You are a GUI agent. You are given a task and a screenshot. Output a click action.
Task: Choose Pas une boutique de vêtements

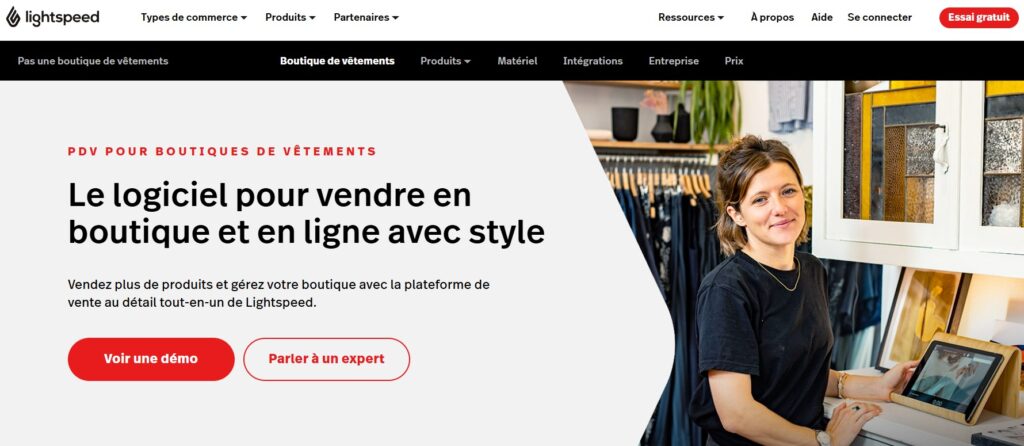click(x=93, y=61)
